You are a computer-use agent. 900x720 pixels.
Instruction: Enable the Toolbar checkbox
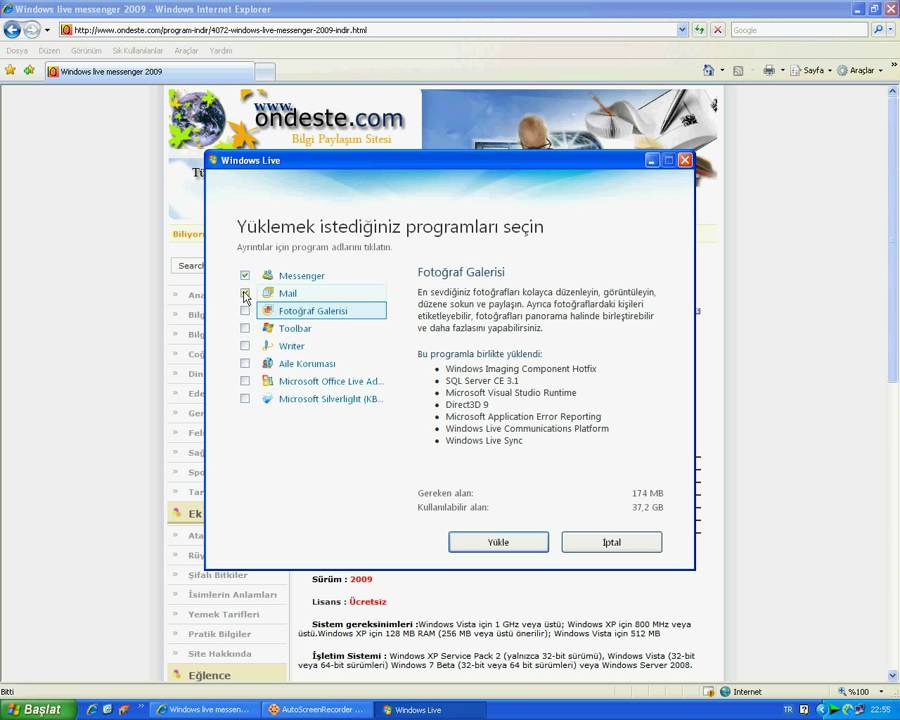click(245, 328)
